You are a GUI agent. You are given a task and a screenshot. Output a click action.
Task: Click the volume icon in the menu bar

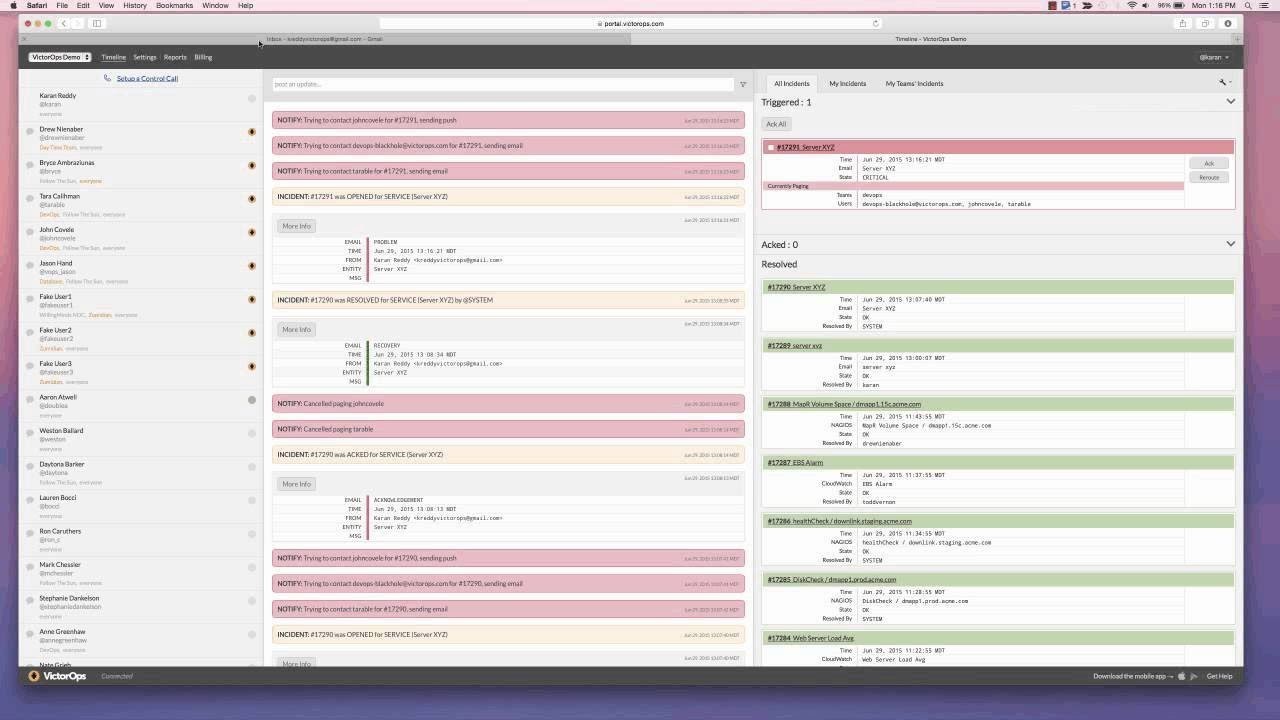pos(1148,5)
